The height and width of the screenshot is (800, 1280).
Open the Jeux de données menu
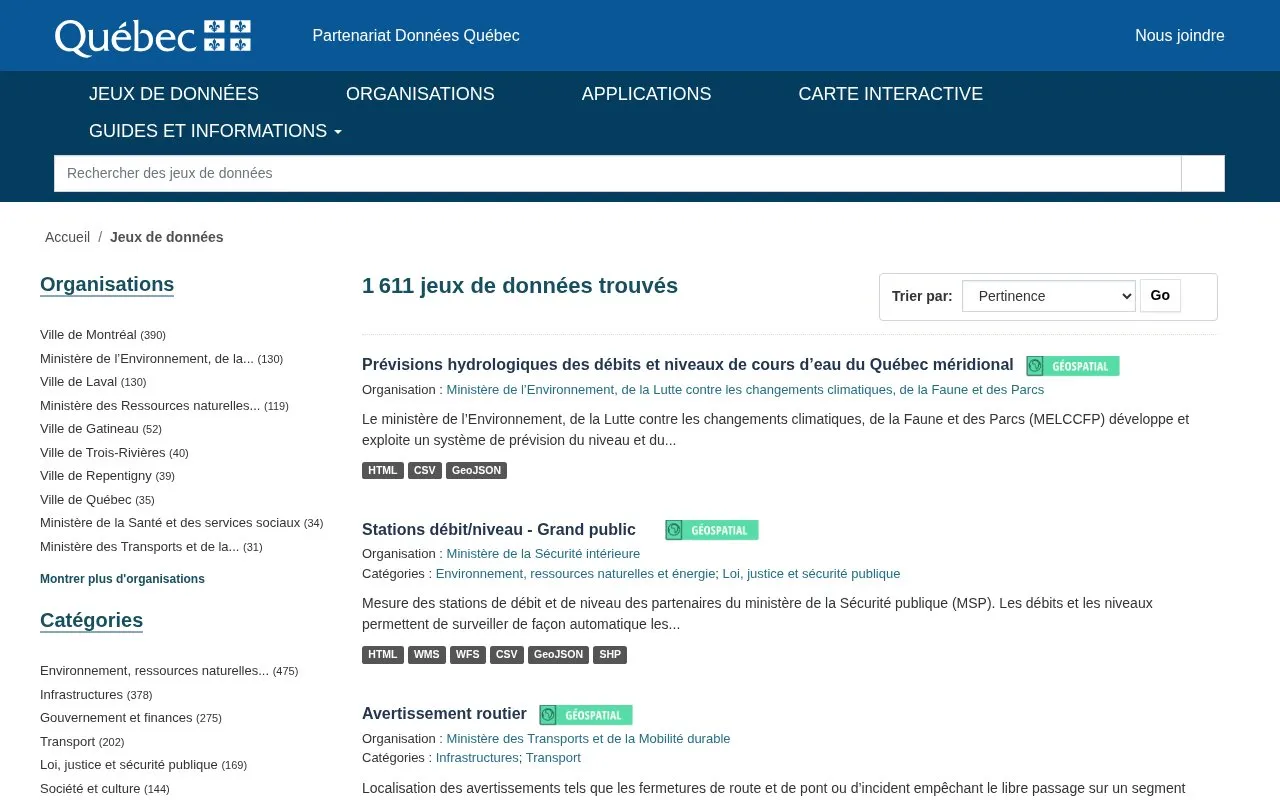tap(174, 94)
